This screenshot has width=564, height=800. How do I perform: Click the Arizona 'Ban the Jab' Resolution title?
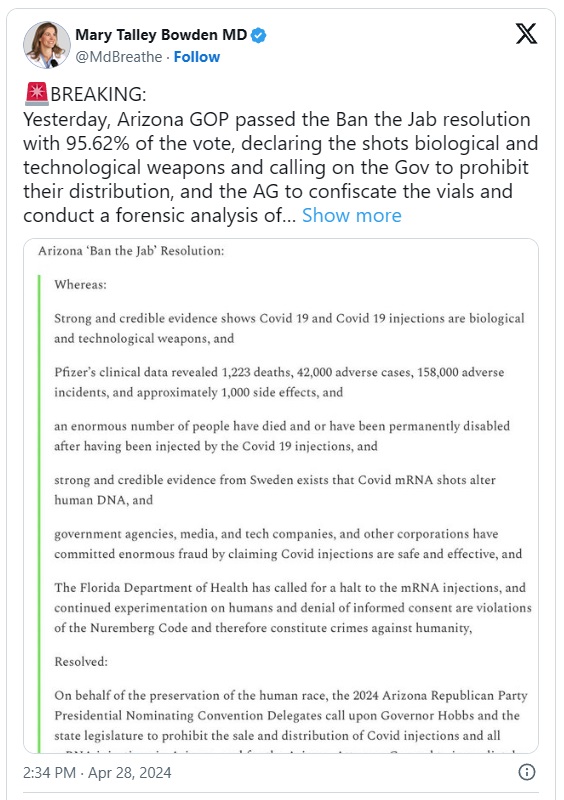[131, 251]
